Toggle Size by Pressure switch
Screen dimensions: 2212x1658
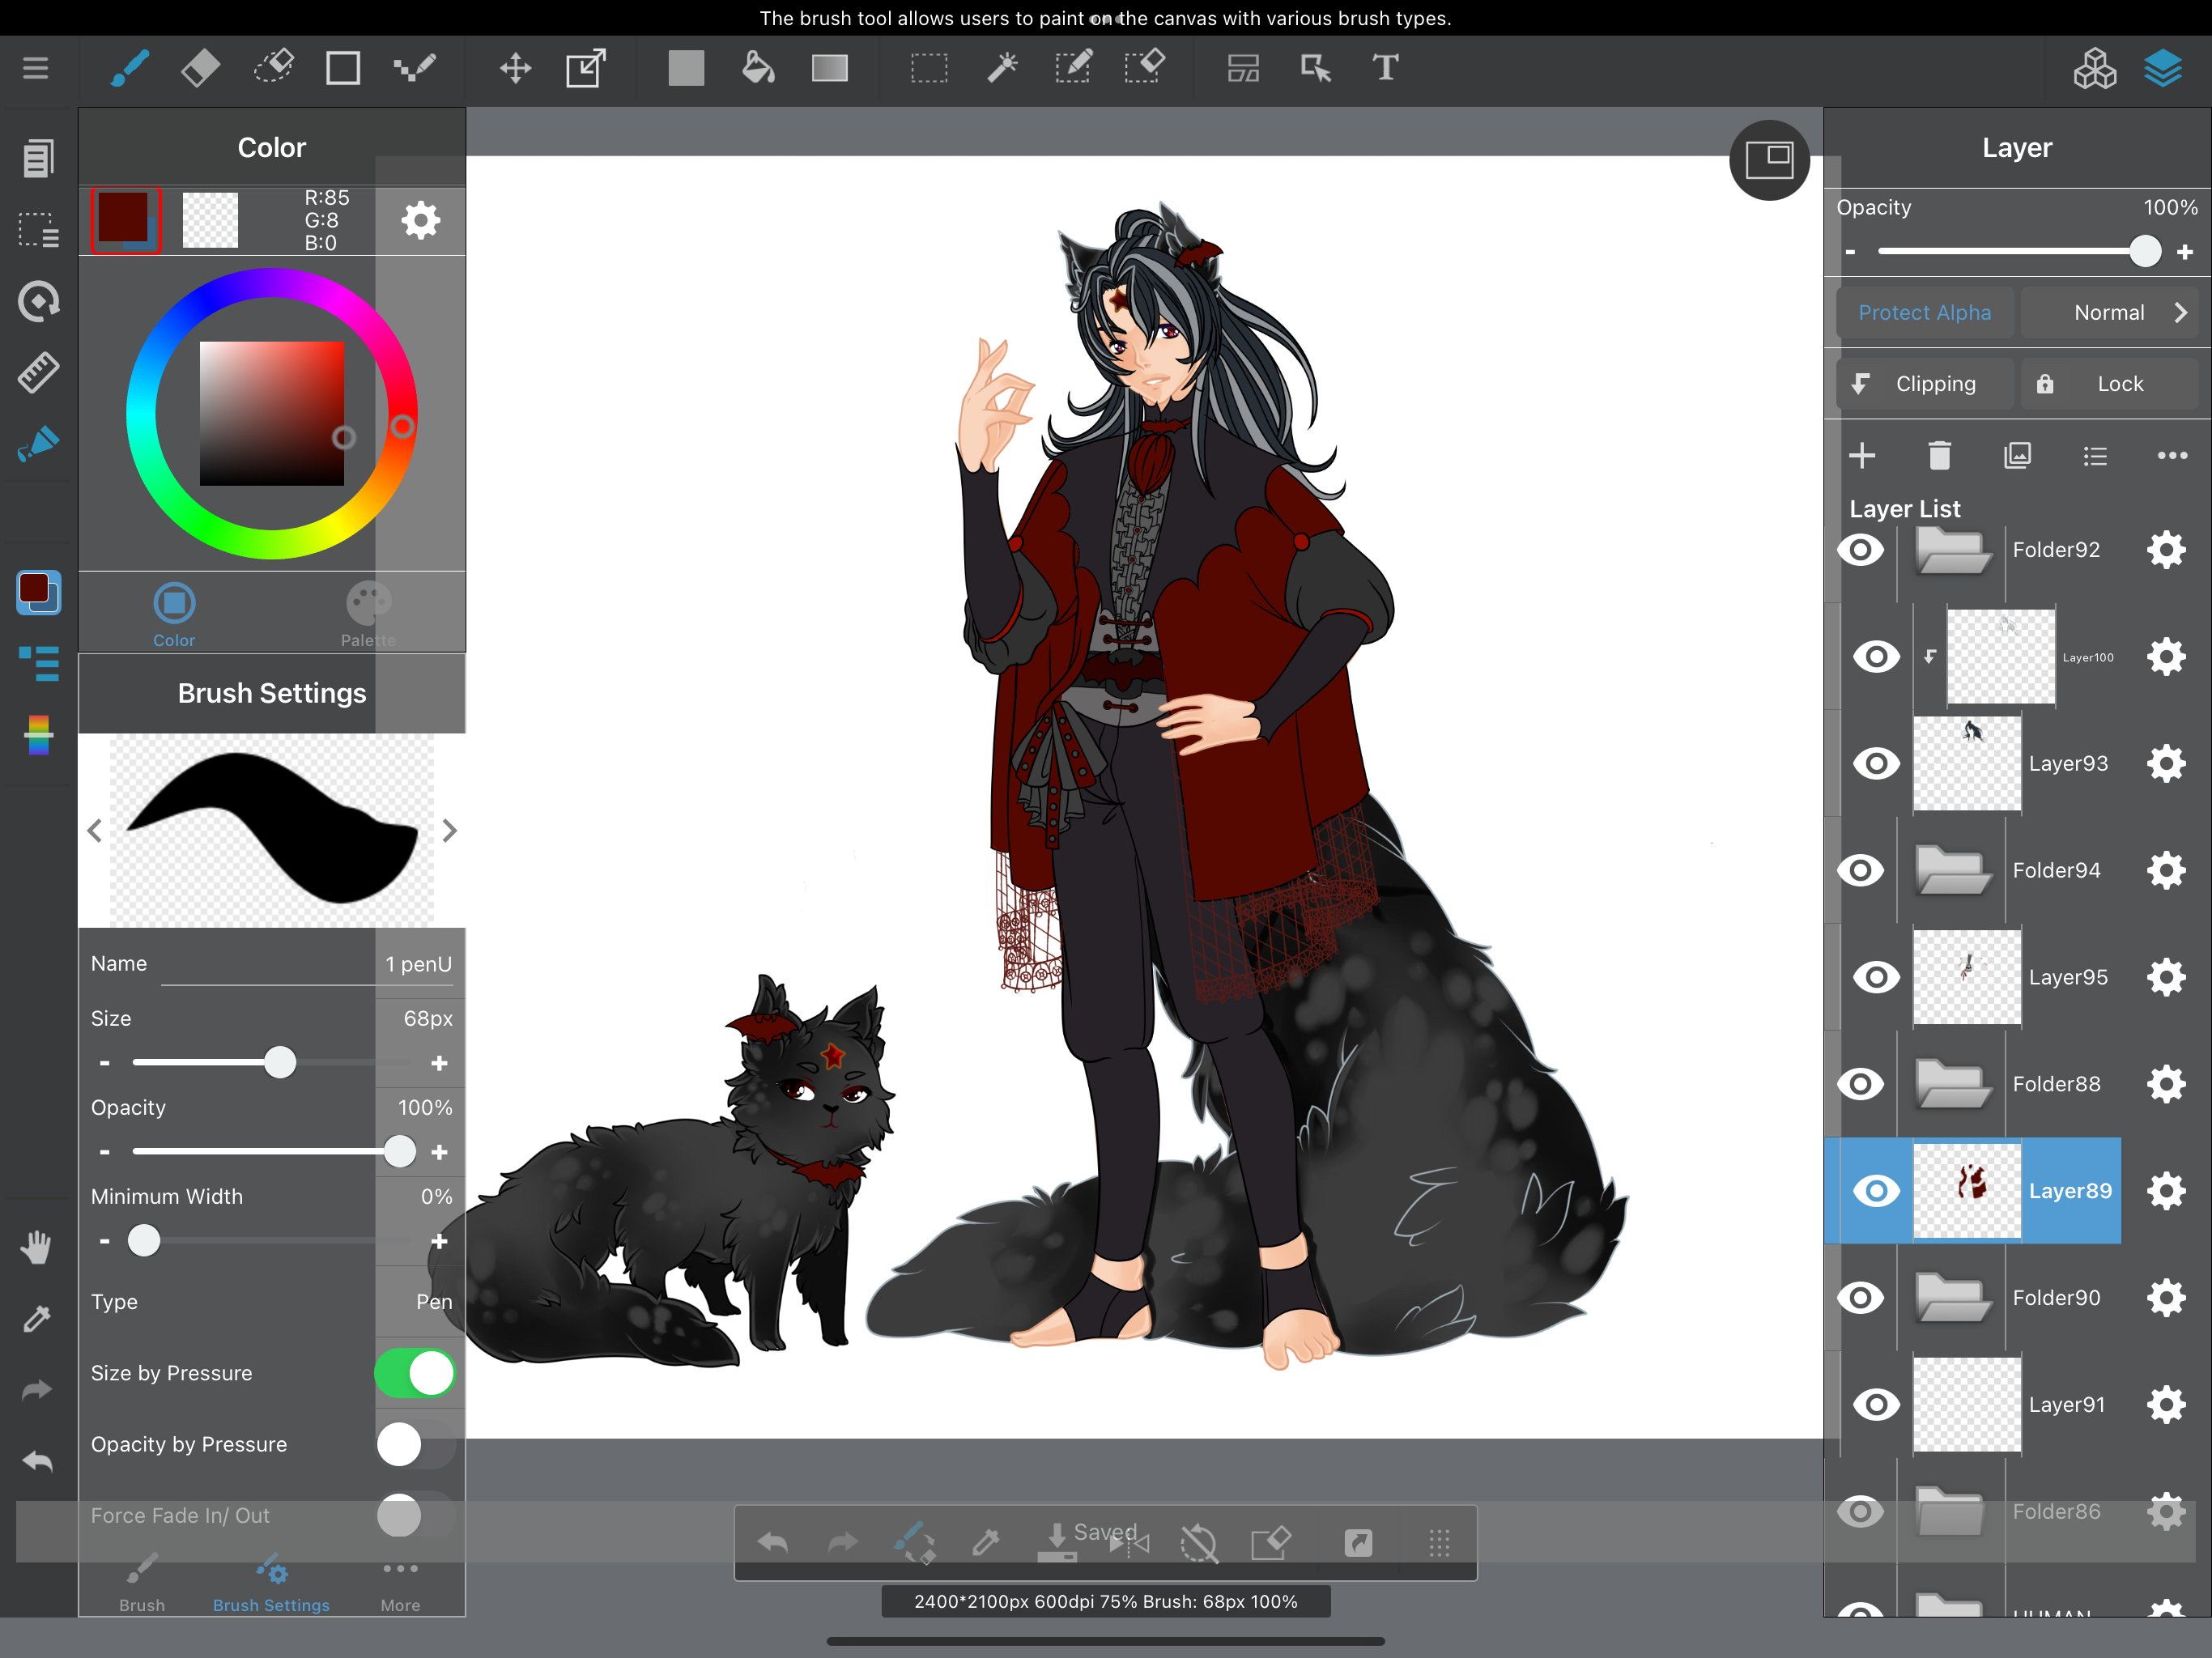click(415, 1373)
